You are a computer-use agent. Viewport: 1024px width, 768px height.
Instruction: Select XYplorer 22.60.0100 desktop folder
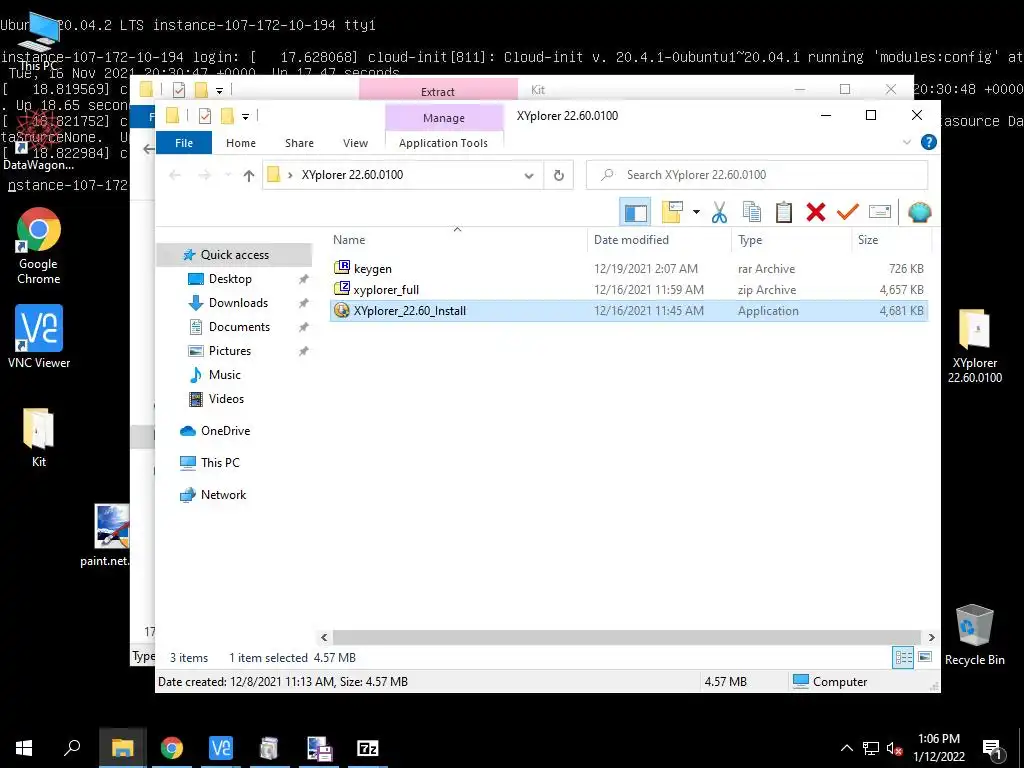pos(974,346)
